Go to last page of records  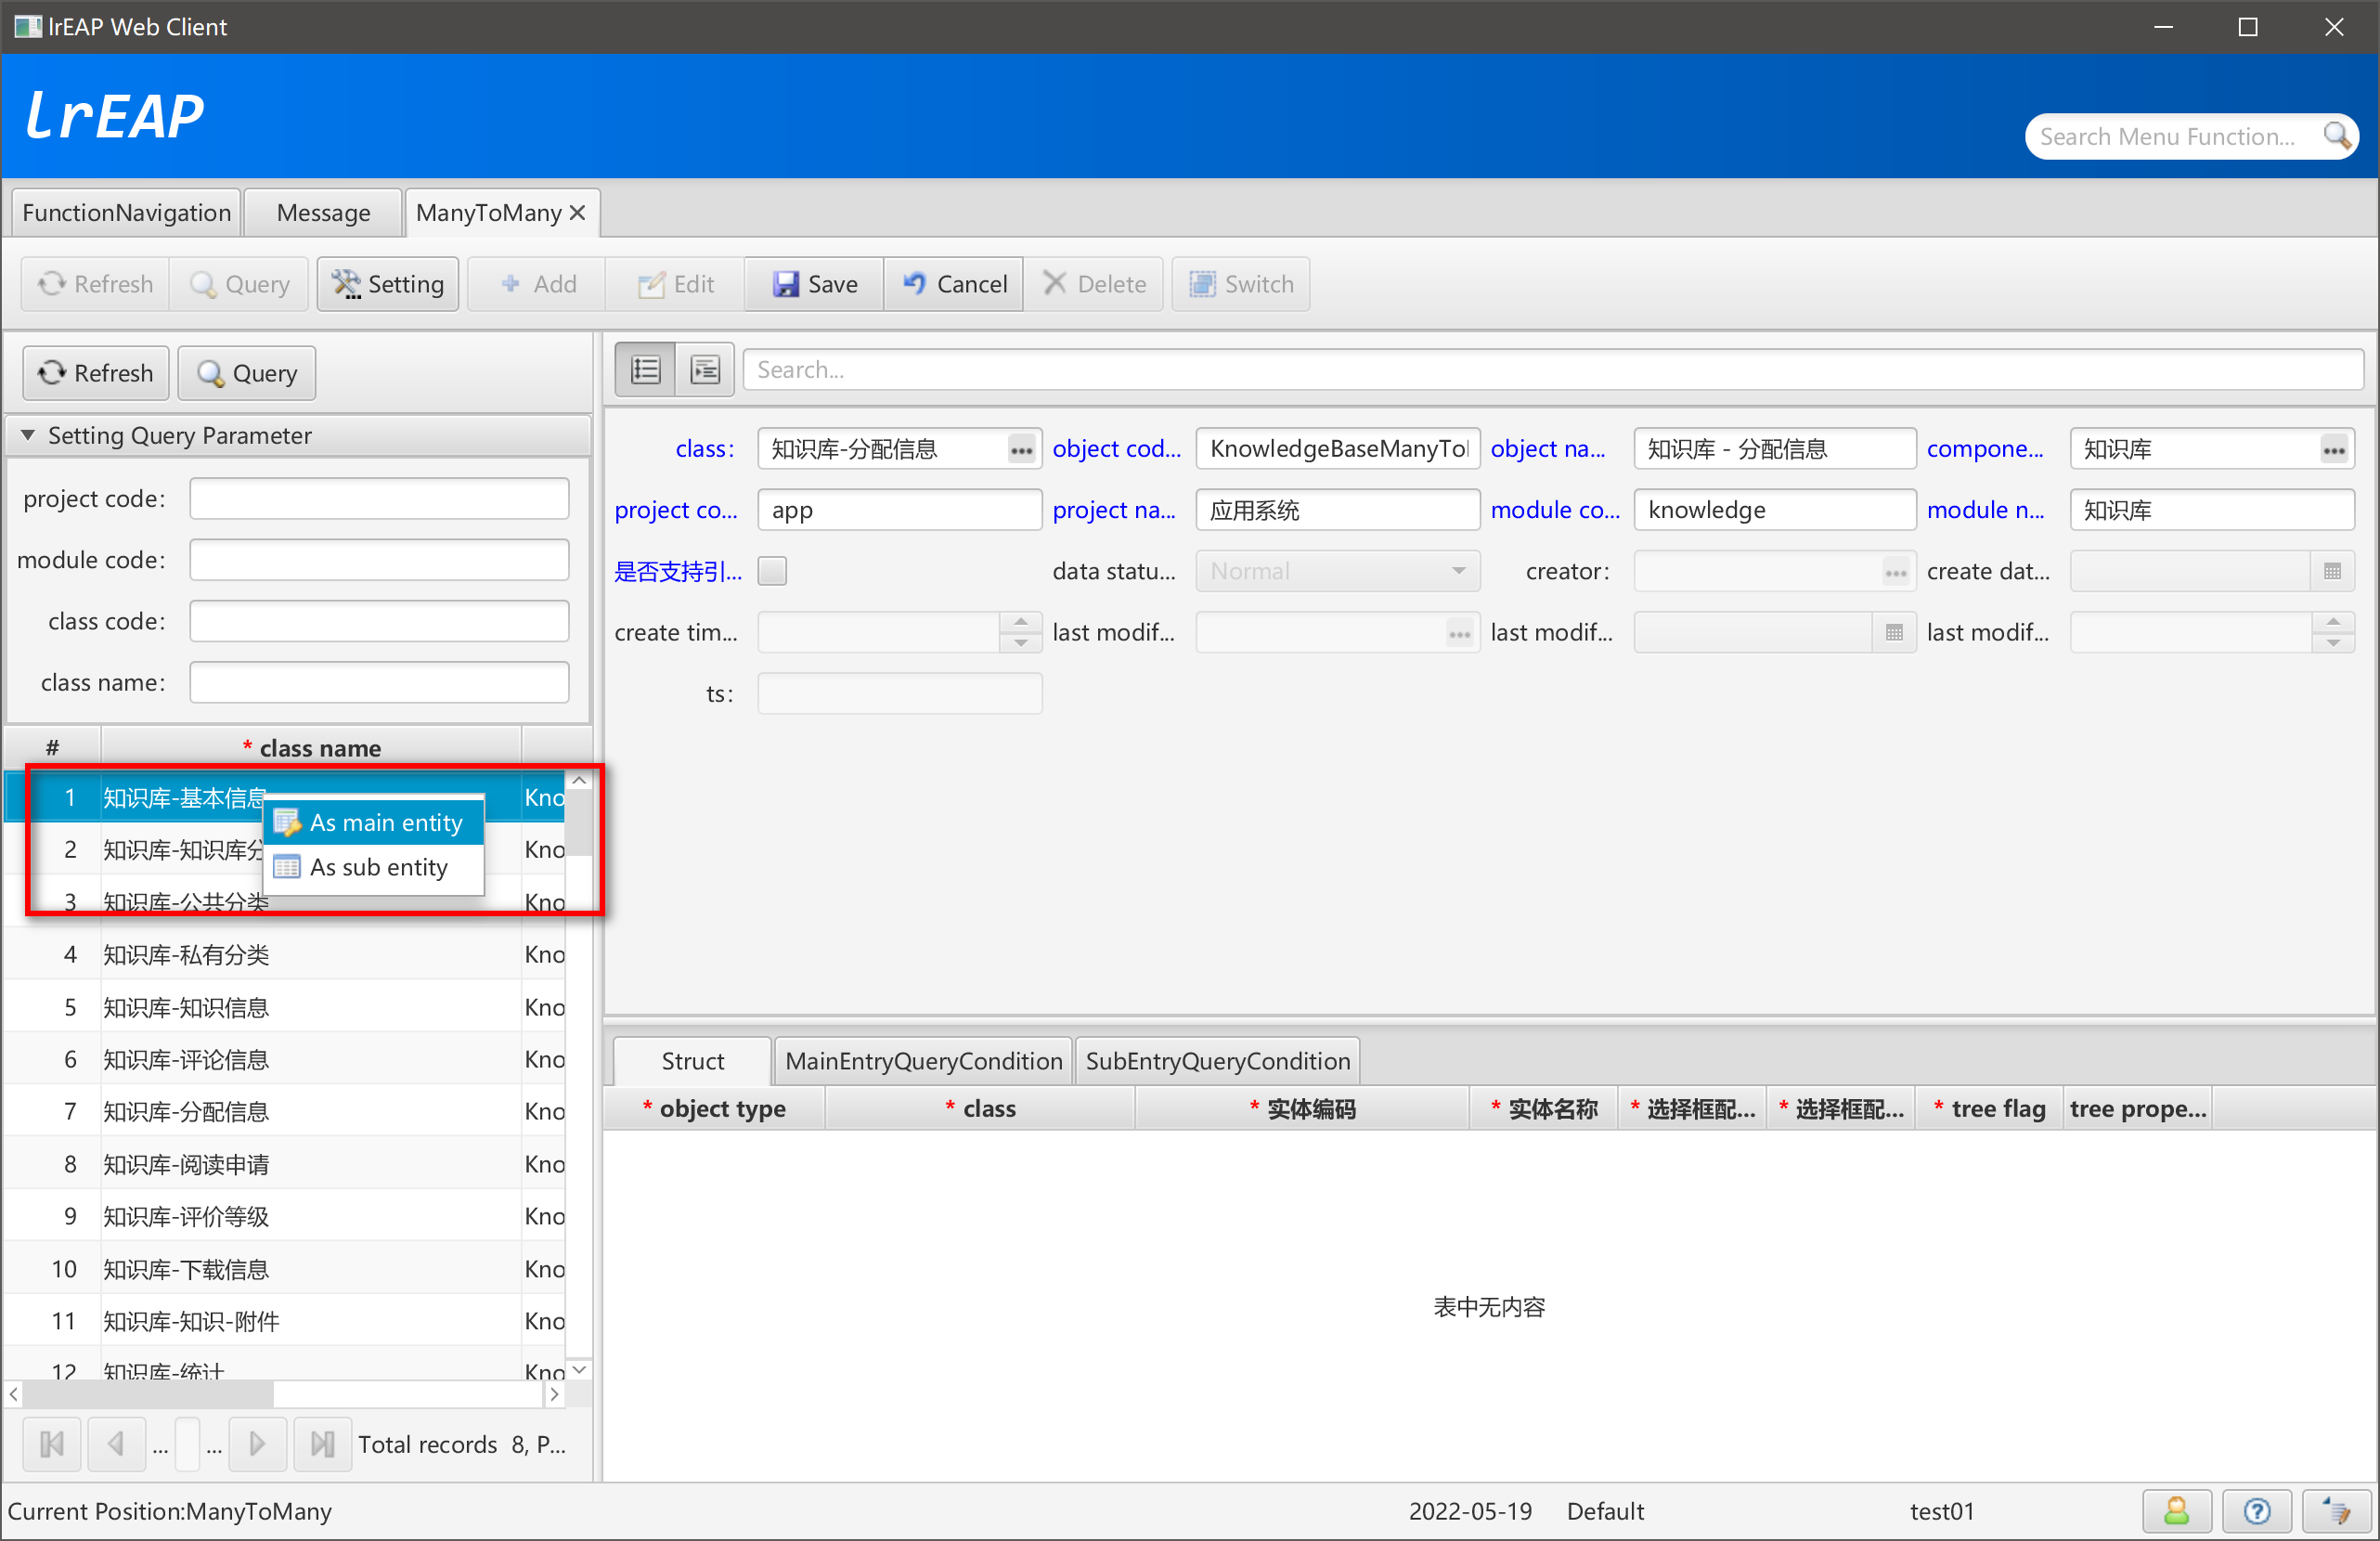pyautogui.click(x=322, y=1444)
